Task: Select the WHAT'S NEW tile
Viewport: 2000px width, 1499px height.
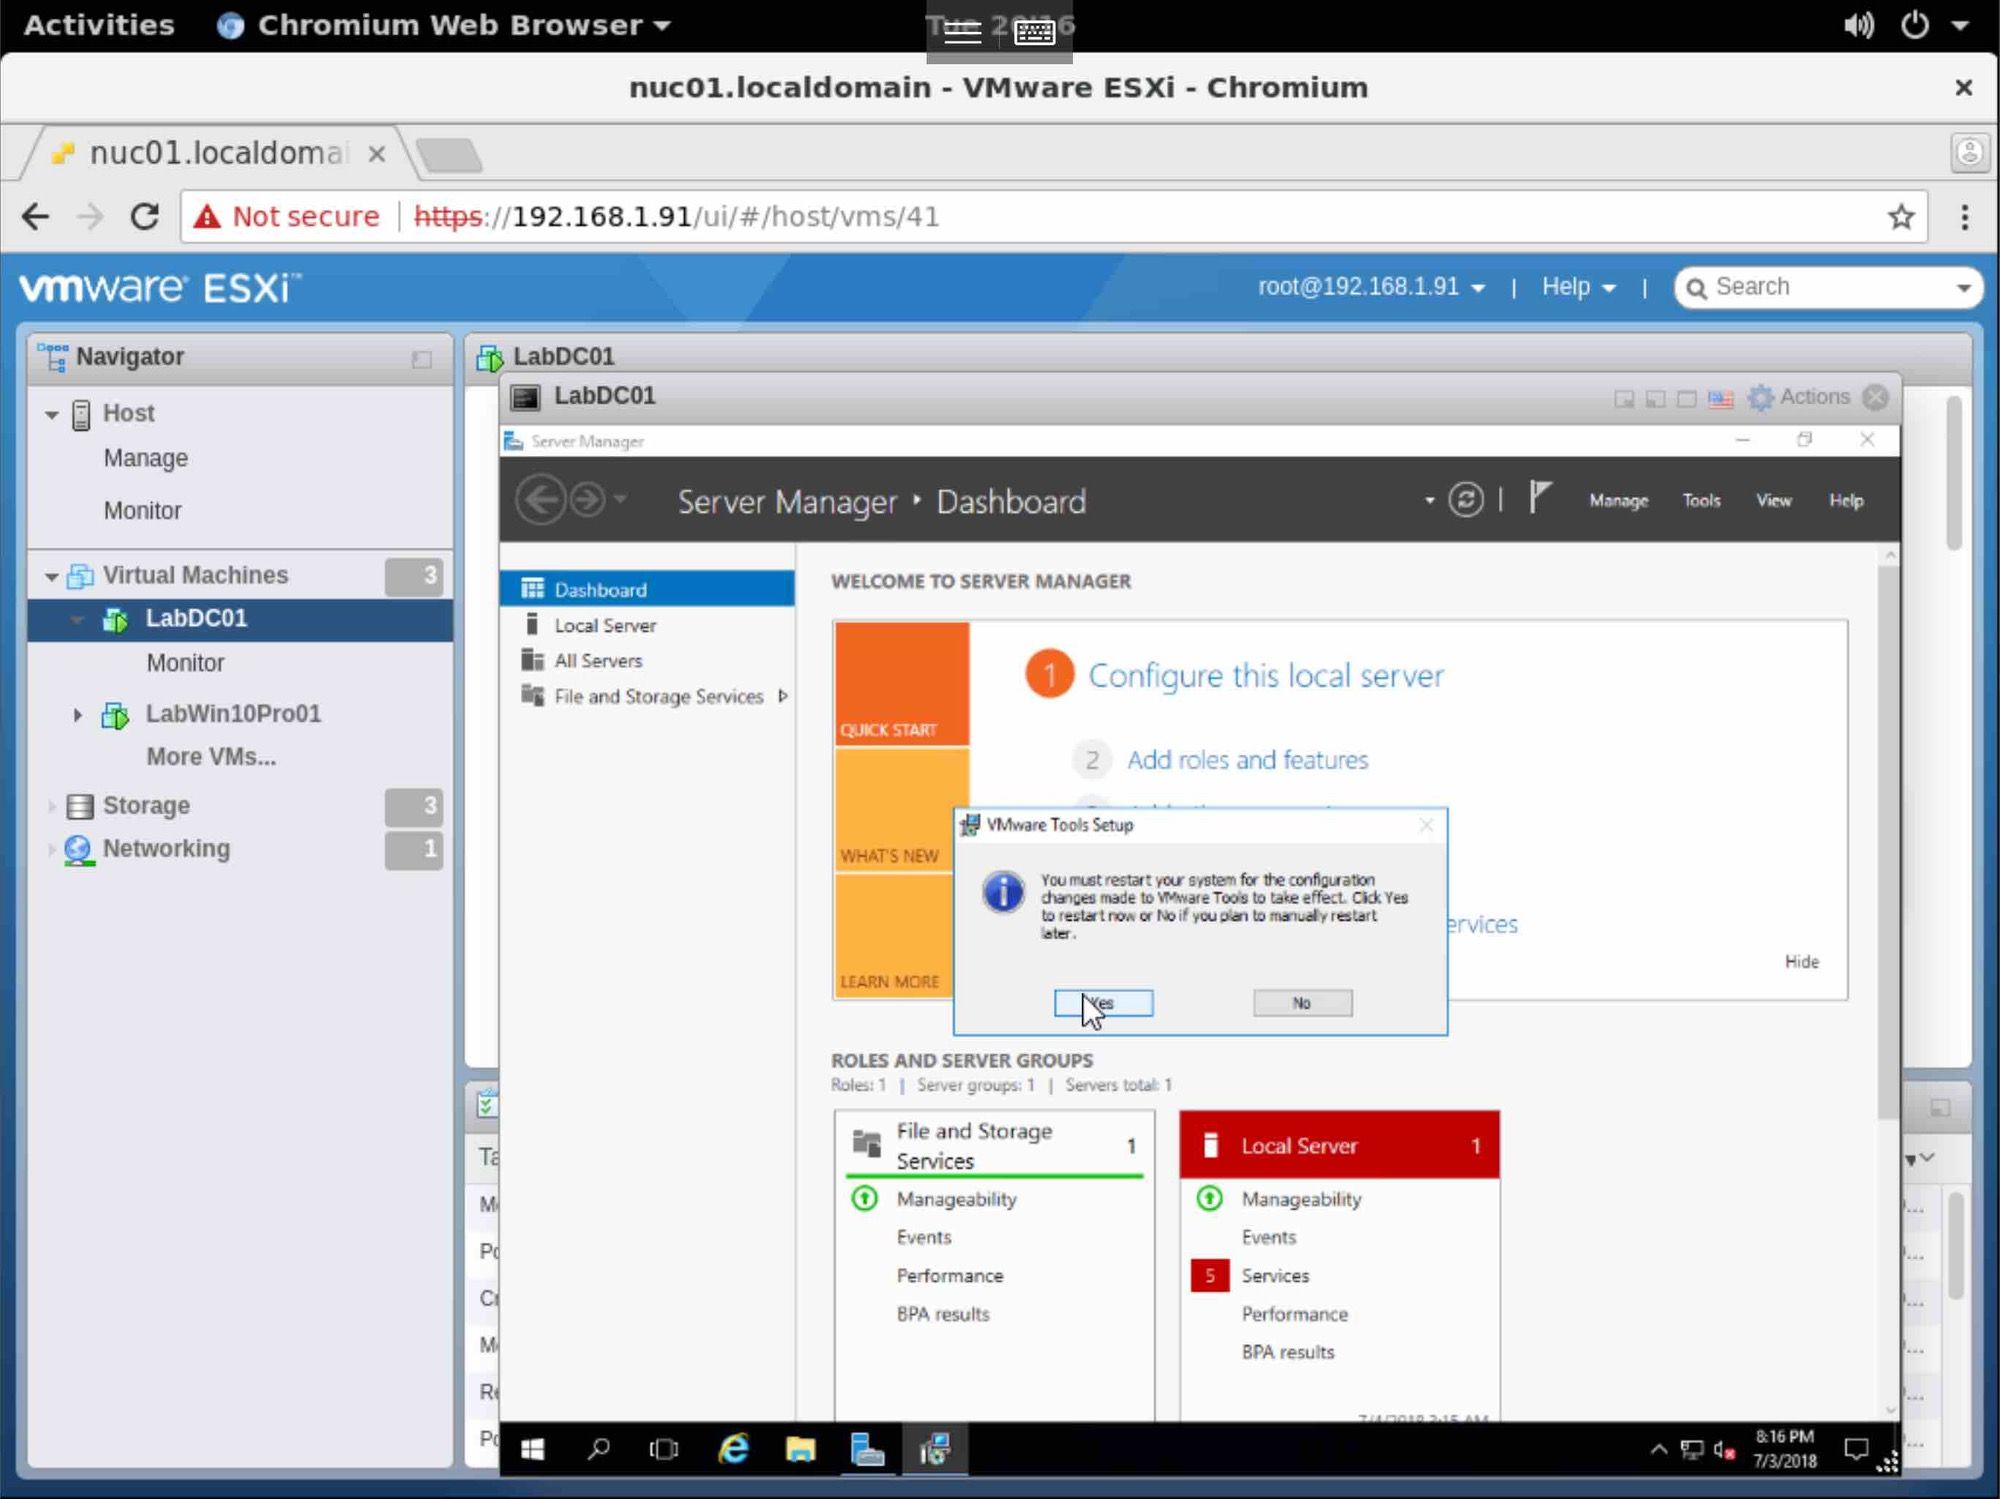Action: 894,809
